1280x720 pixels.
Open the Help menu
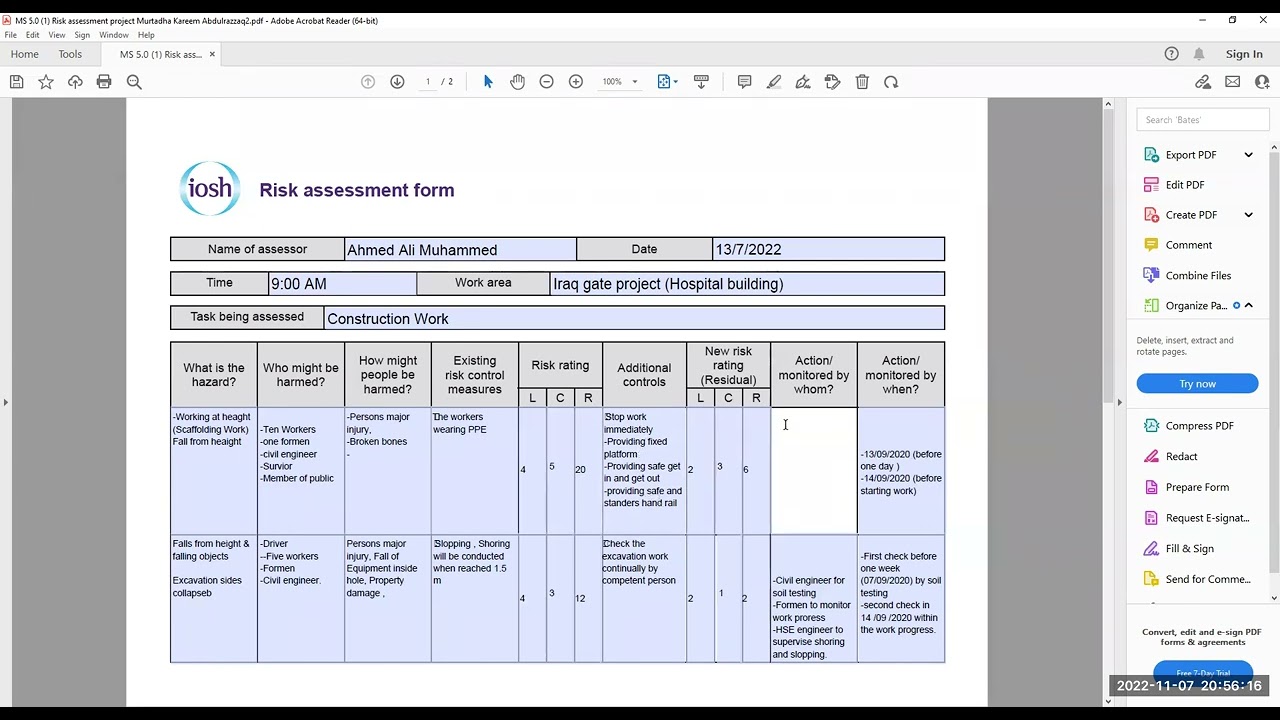146,35
